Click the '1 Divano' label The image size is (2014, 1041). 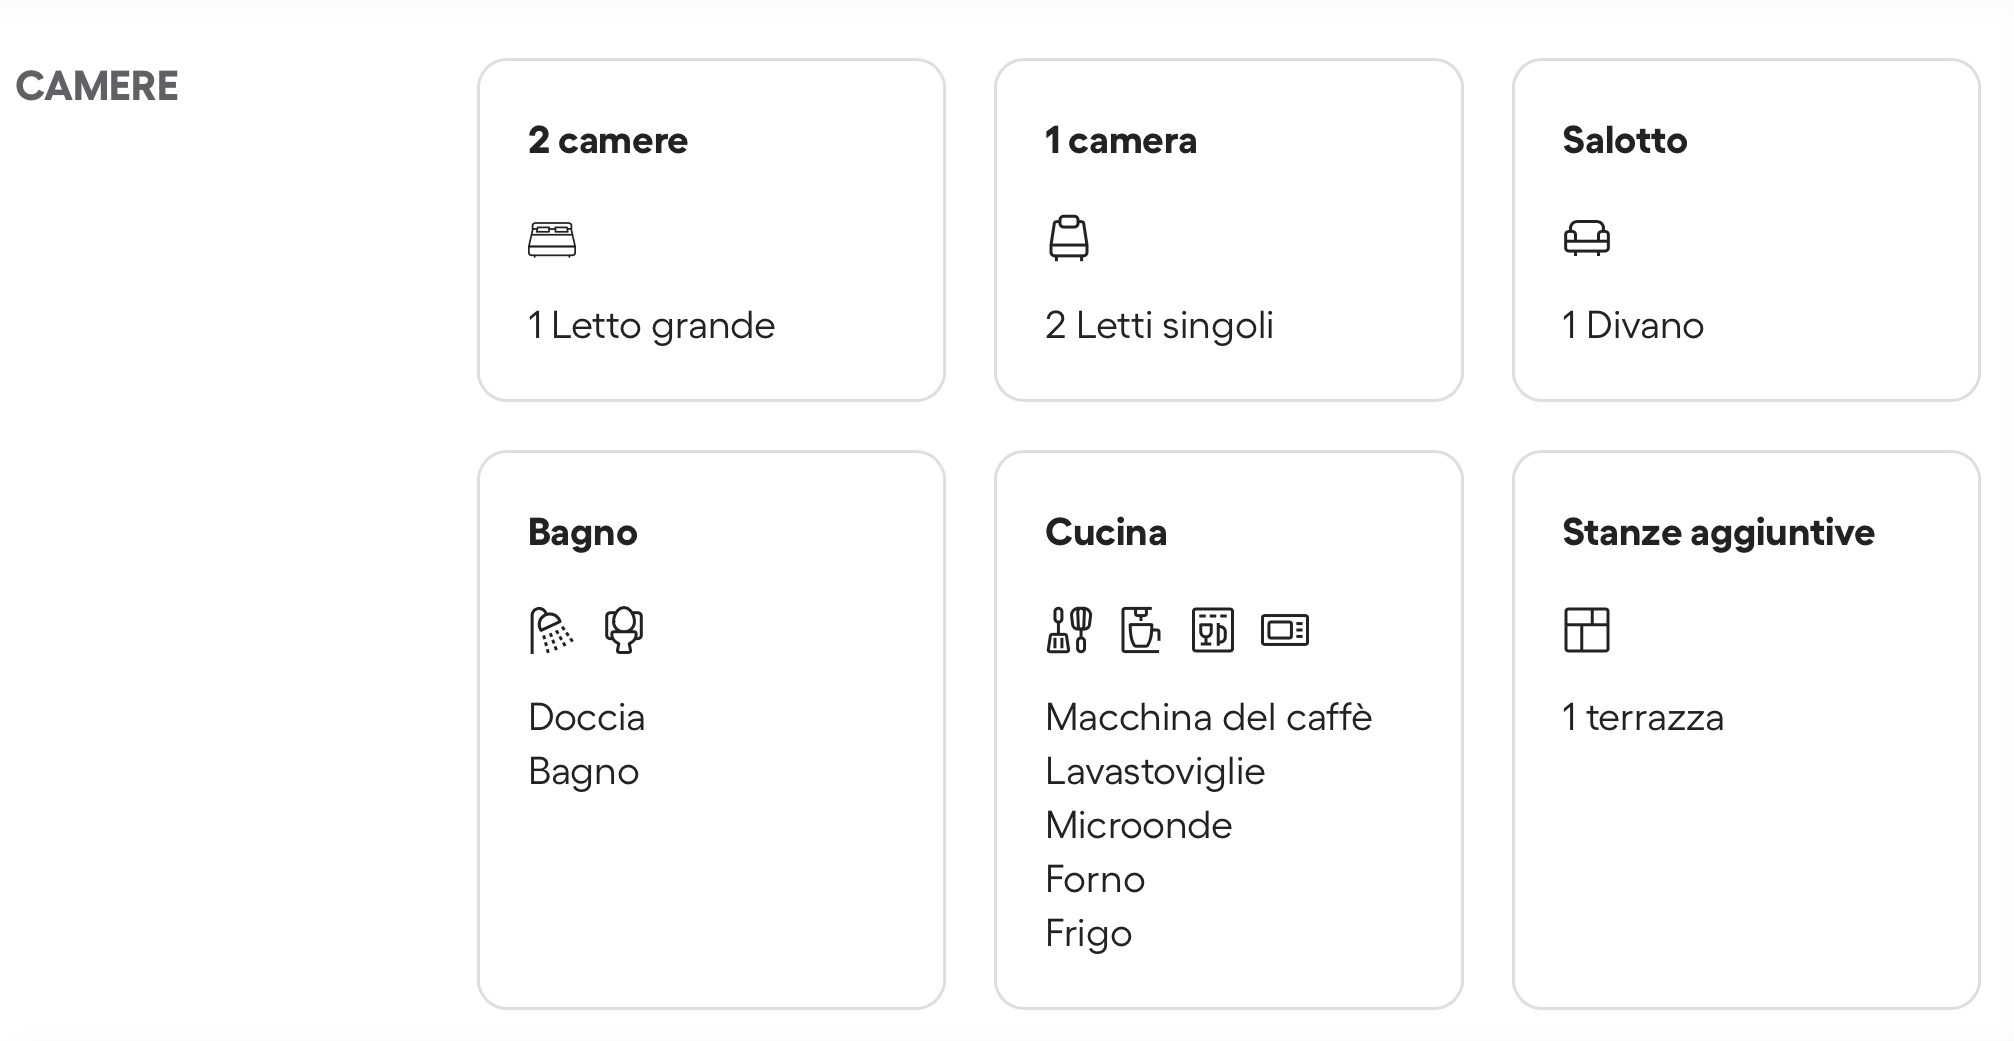[x=1633, y=326]
